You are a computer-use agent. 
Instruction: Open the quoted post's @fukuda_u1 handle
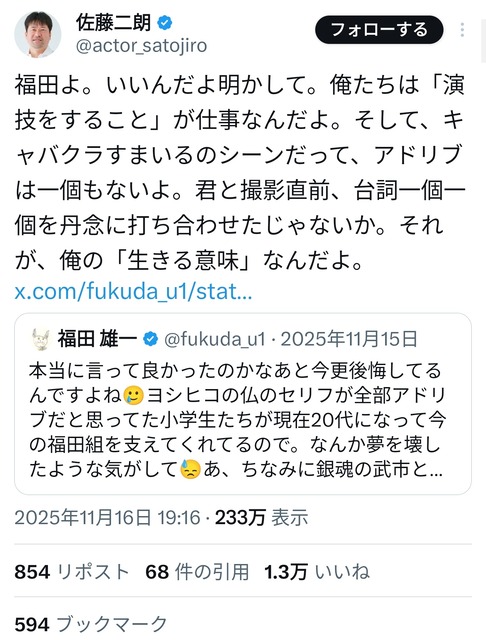pos(215,339)
